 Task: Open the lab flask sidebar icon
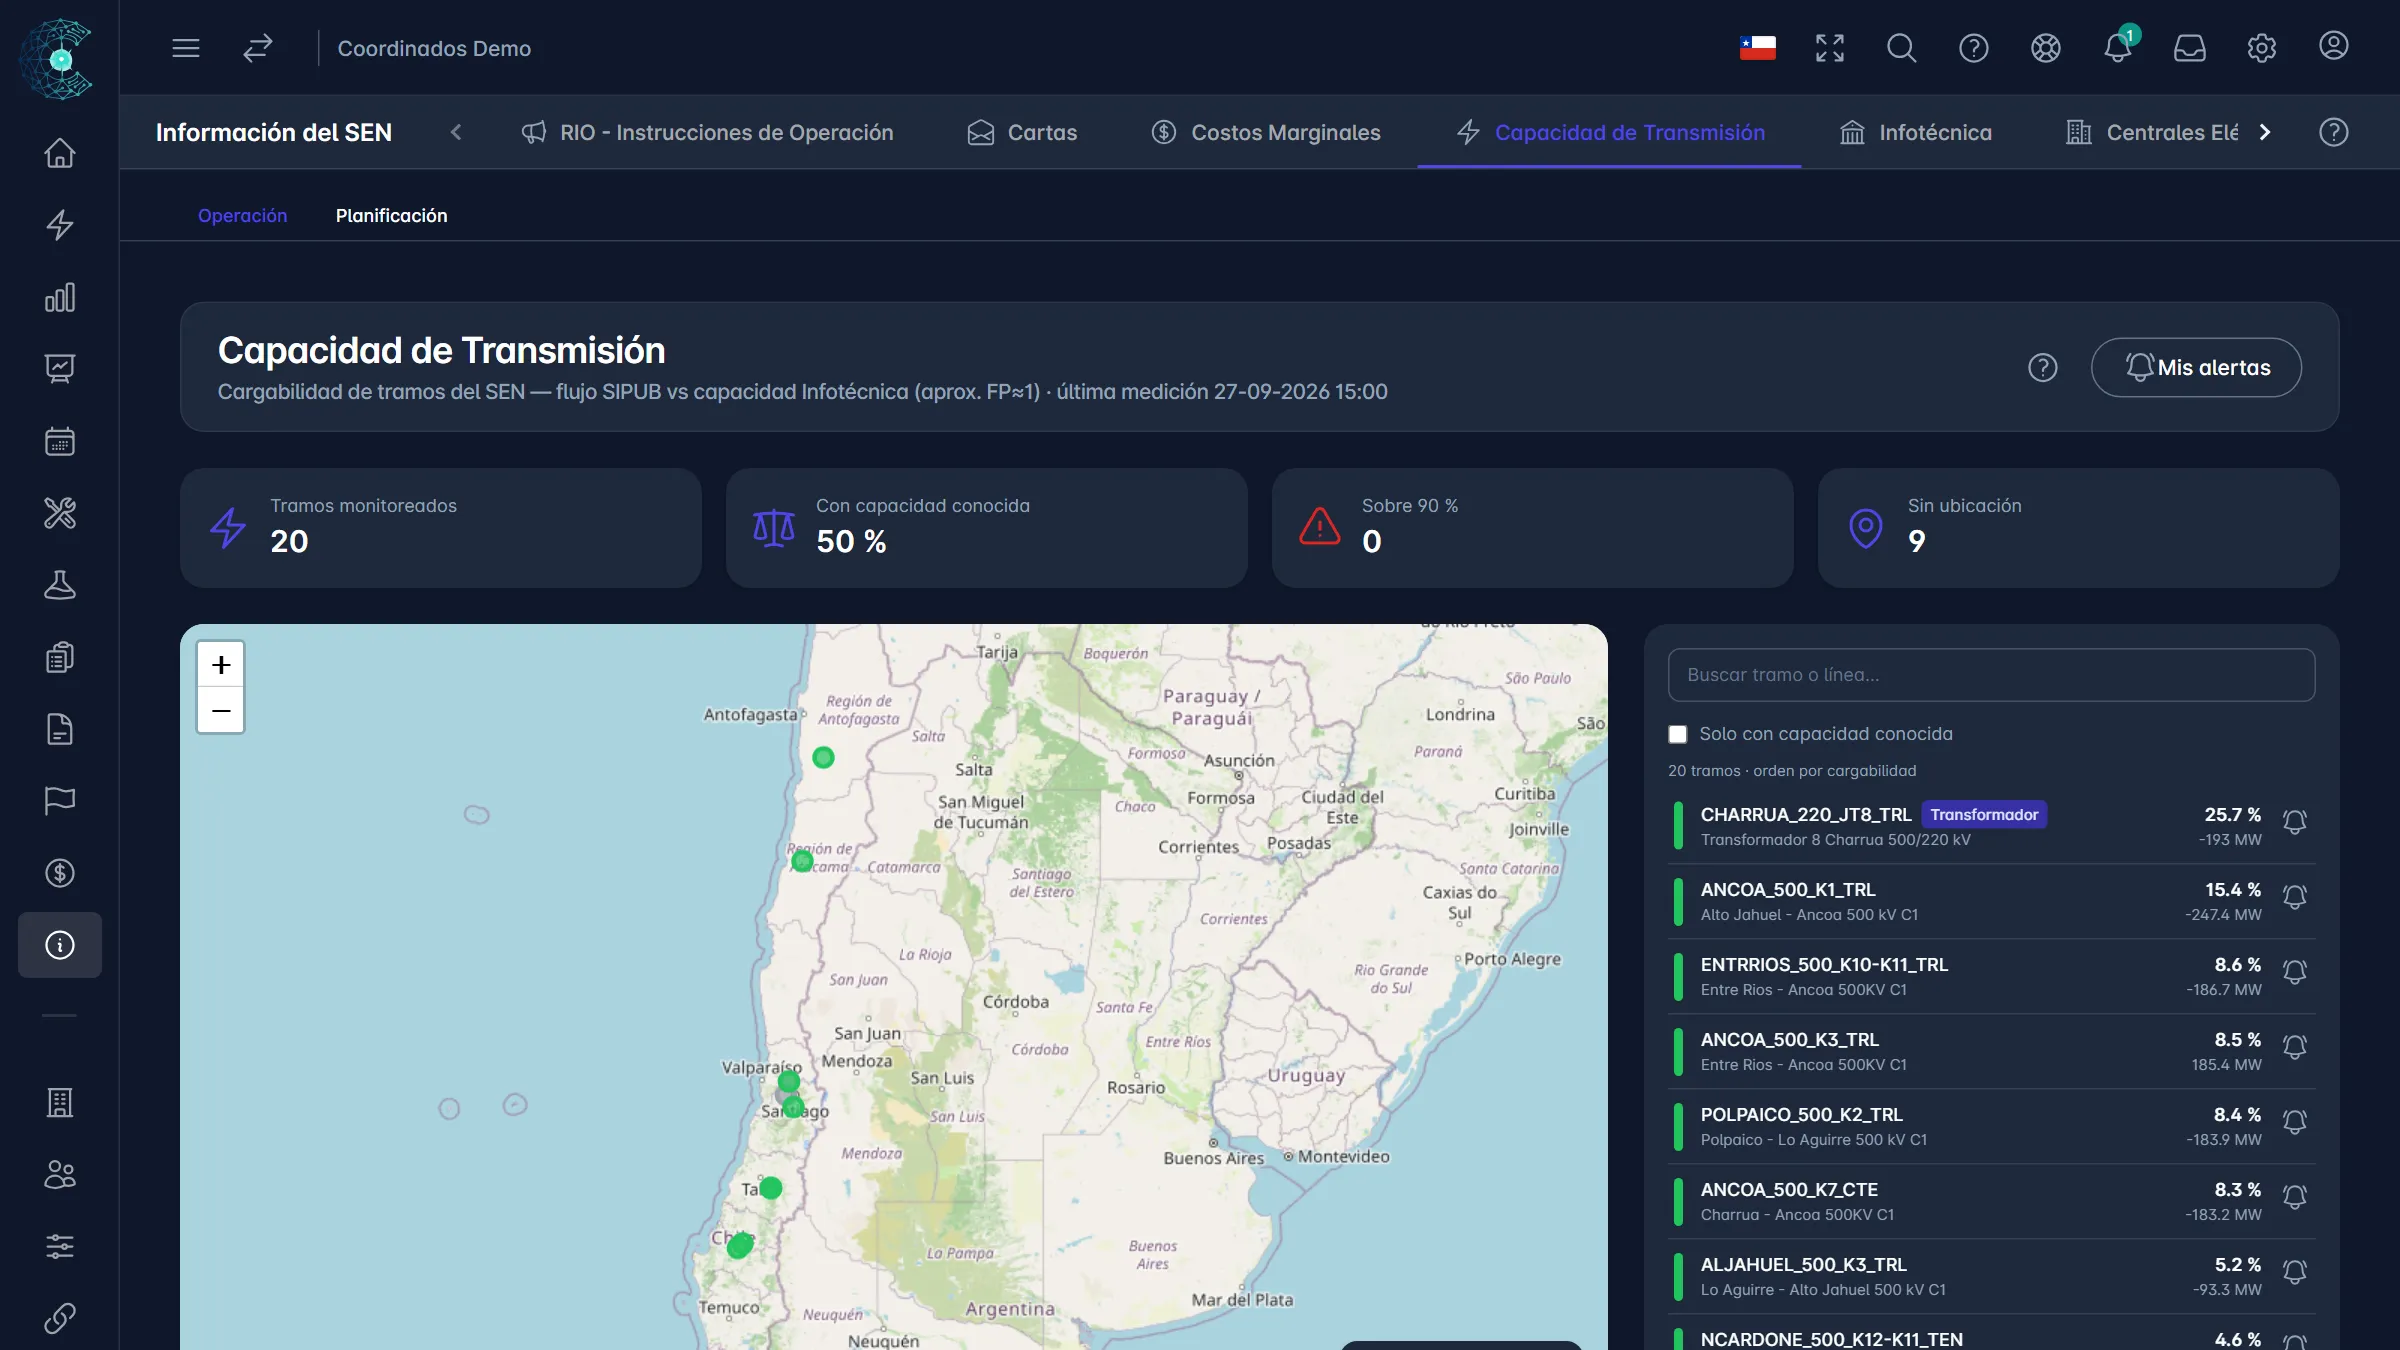[x=60, y=585]
